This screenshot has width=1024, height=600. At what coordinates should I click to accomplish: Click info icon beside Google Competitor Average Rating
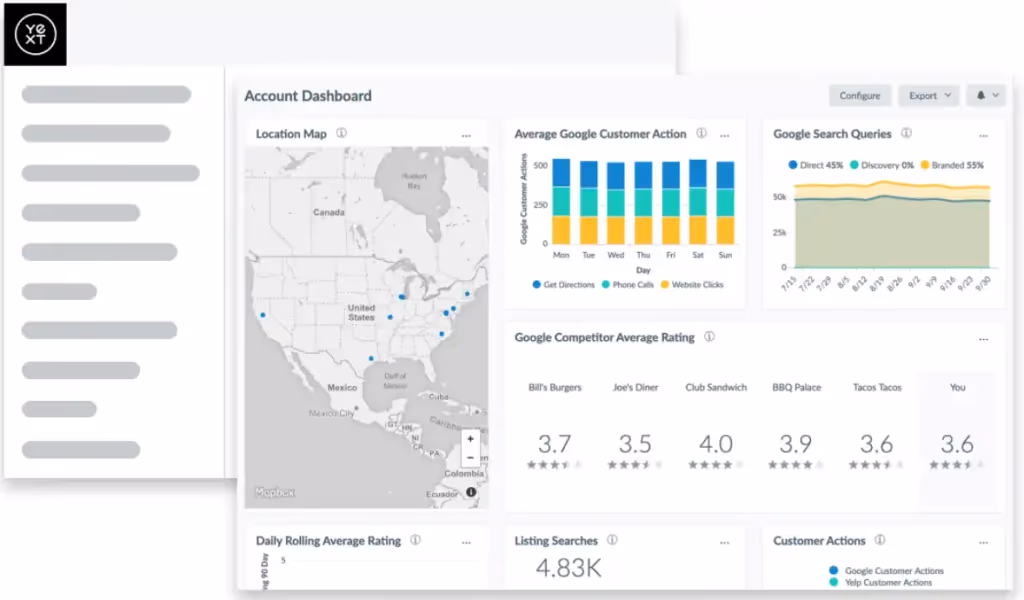[x=709, y=337]
